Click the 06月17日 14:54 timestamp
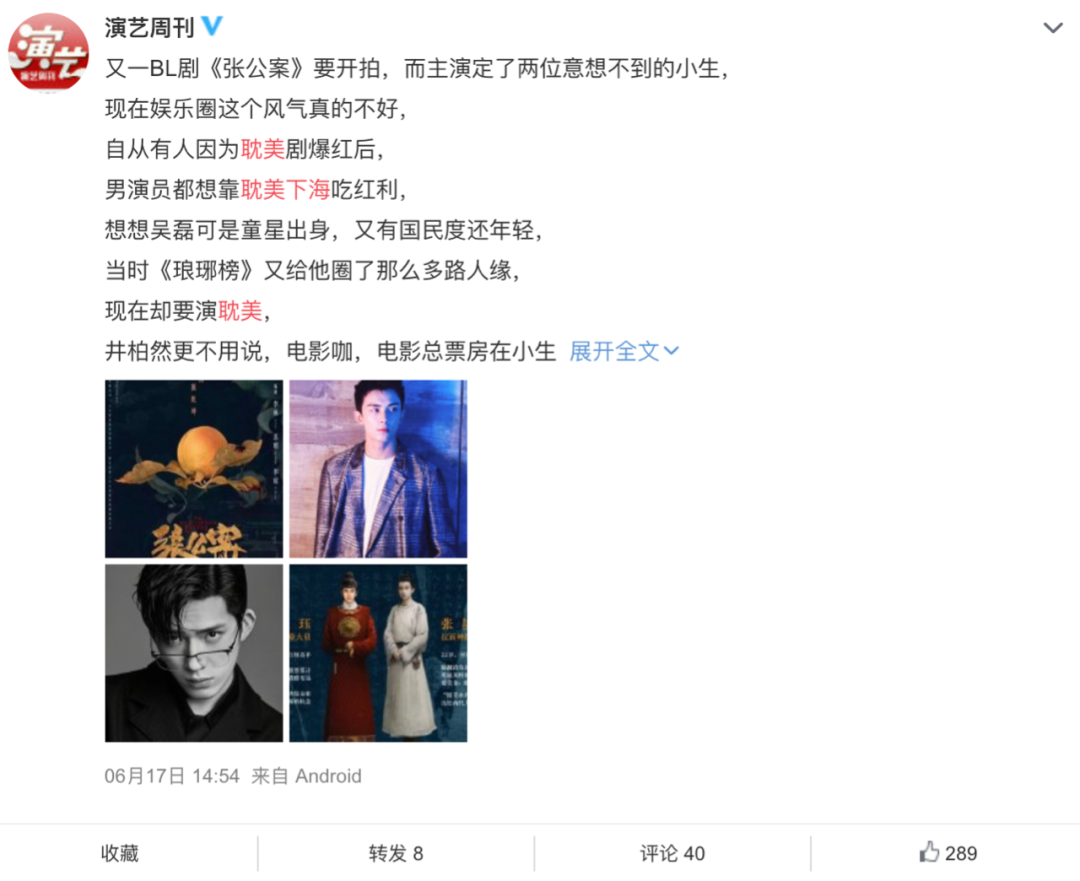Image resolution: width=1080 pixels, height=881 pixels. click(172, 776)
